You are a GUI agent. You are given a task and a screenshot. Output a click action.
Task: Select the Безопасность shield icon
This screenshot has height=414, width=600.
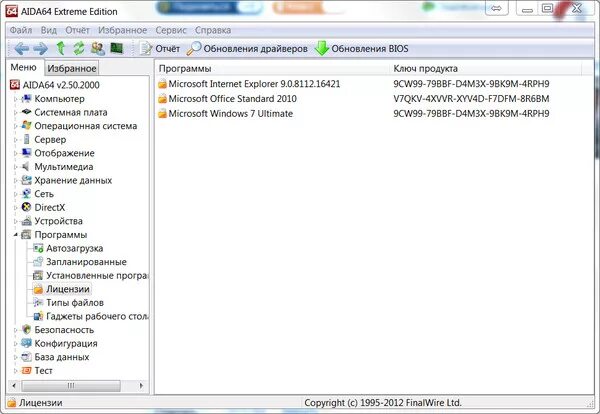tap(26, 329)
